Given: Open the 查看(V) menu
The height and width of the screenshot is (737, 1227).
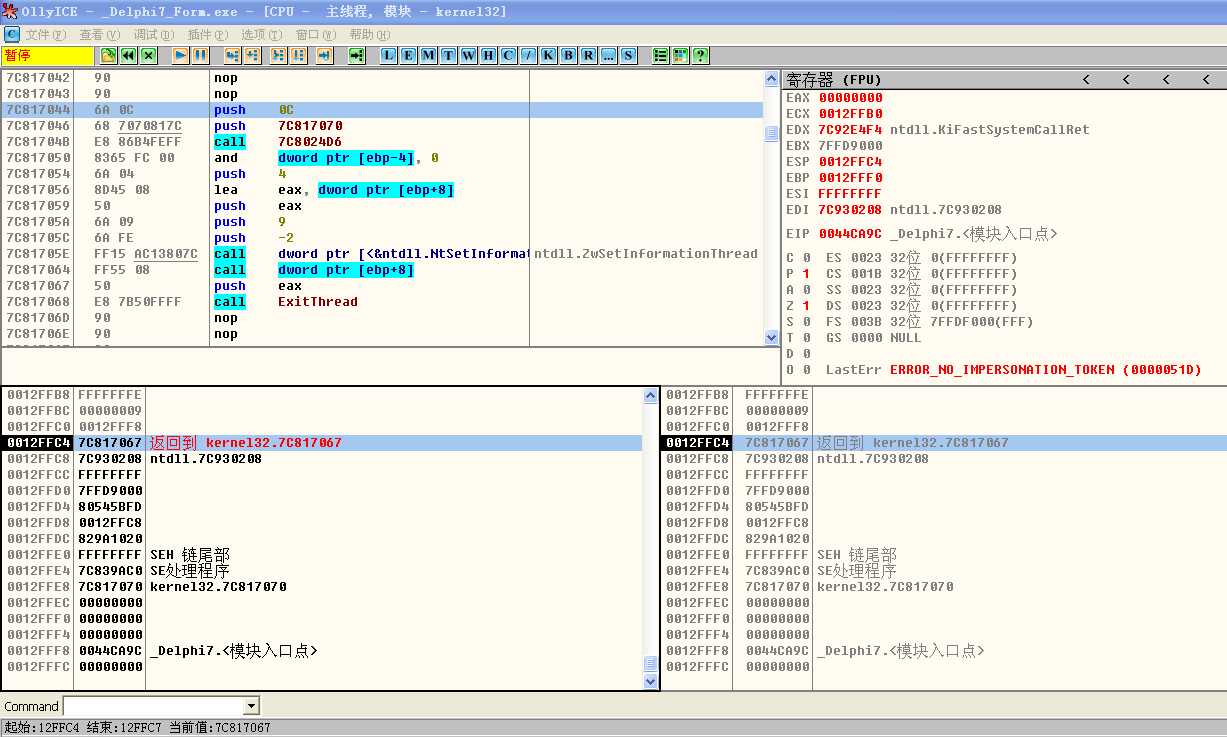Looking at the screenshot, I should tap(99, 35).
